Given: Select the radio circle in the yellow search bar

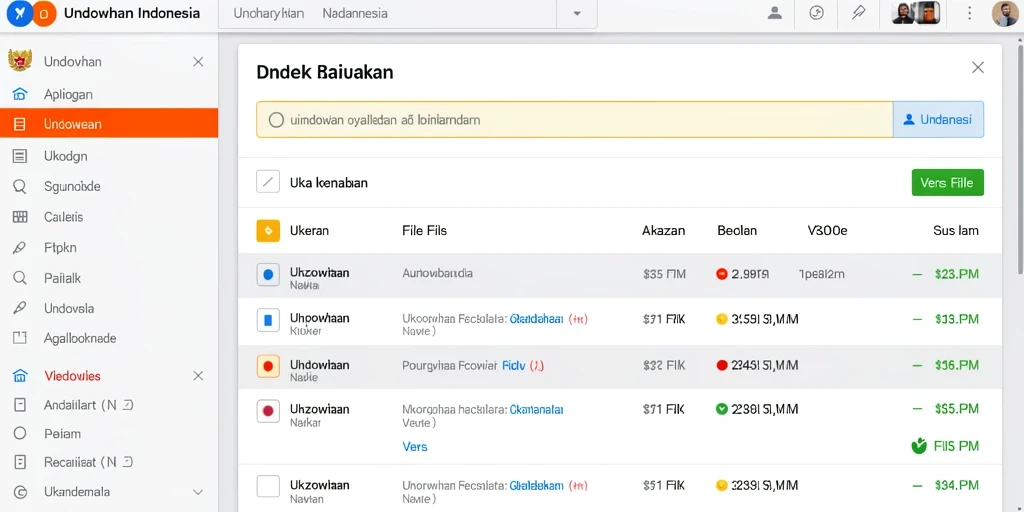Looking at the screenshot, I should (276, 120).
